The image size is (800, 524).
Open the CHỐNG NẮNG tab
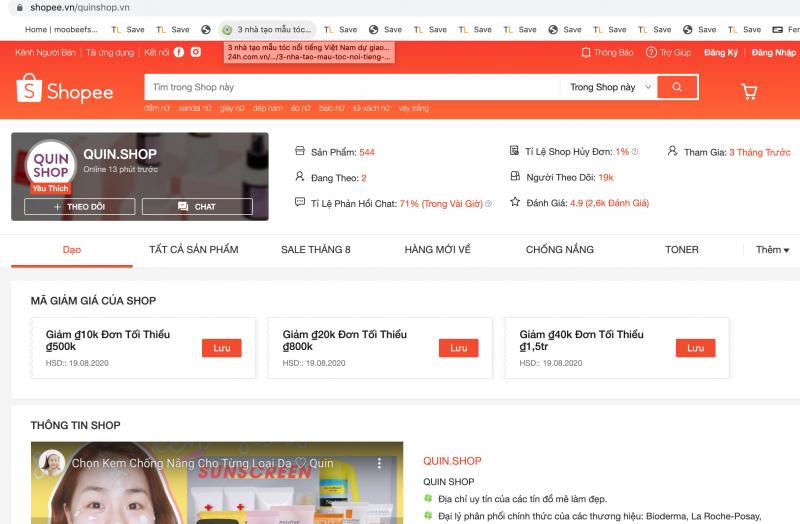coord(559,250)
